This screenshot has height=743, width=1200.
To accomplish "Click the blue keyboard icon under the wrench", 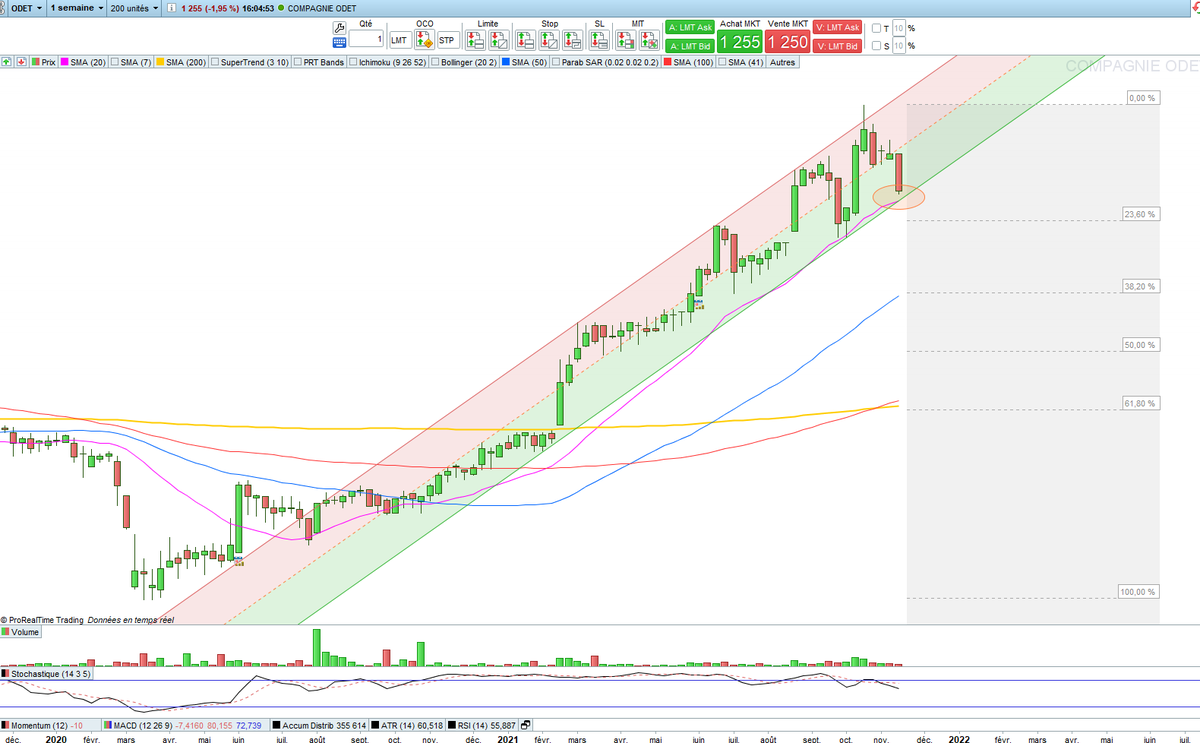I will click(339, 42).
